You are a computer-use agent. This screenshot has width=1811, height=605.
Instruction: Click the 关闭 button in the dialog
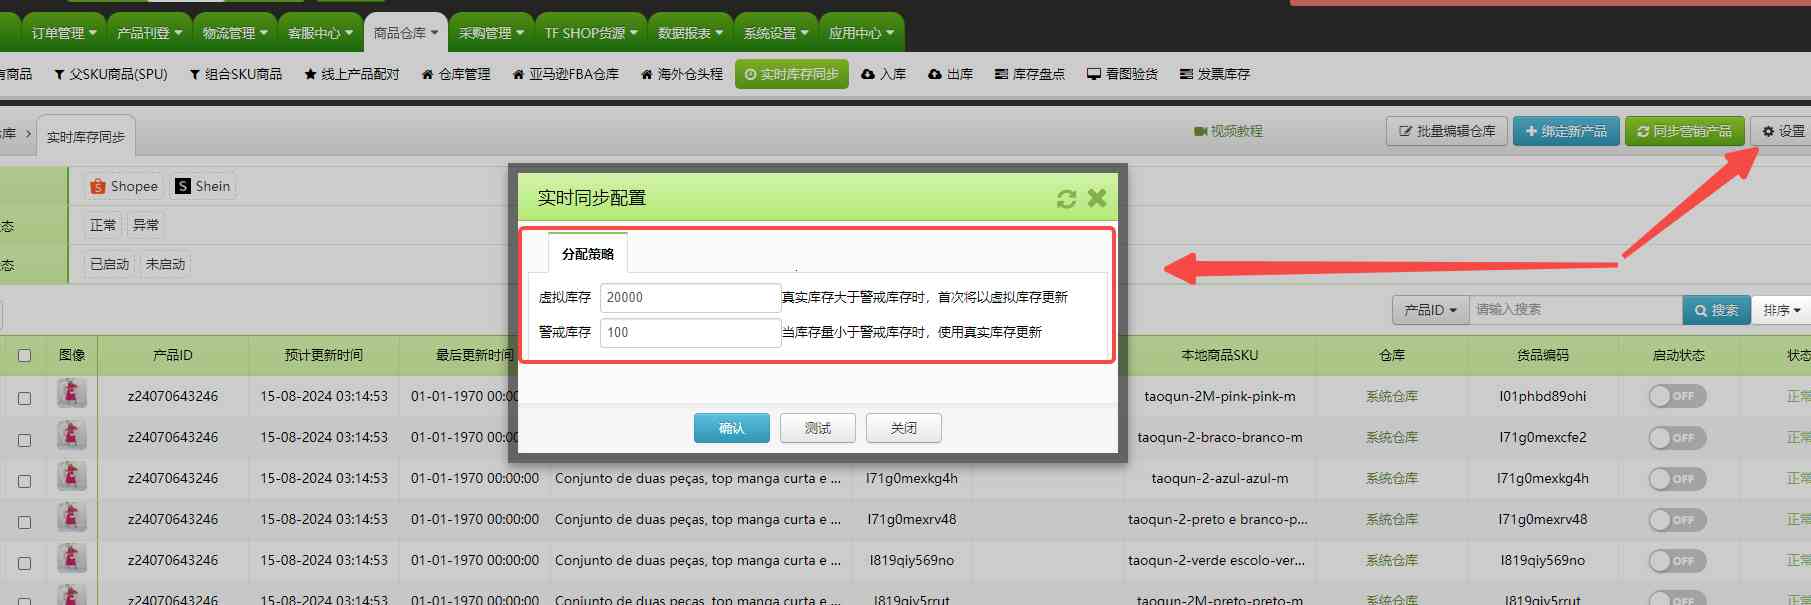pyautogui.click(x=904, y=428)
